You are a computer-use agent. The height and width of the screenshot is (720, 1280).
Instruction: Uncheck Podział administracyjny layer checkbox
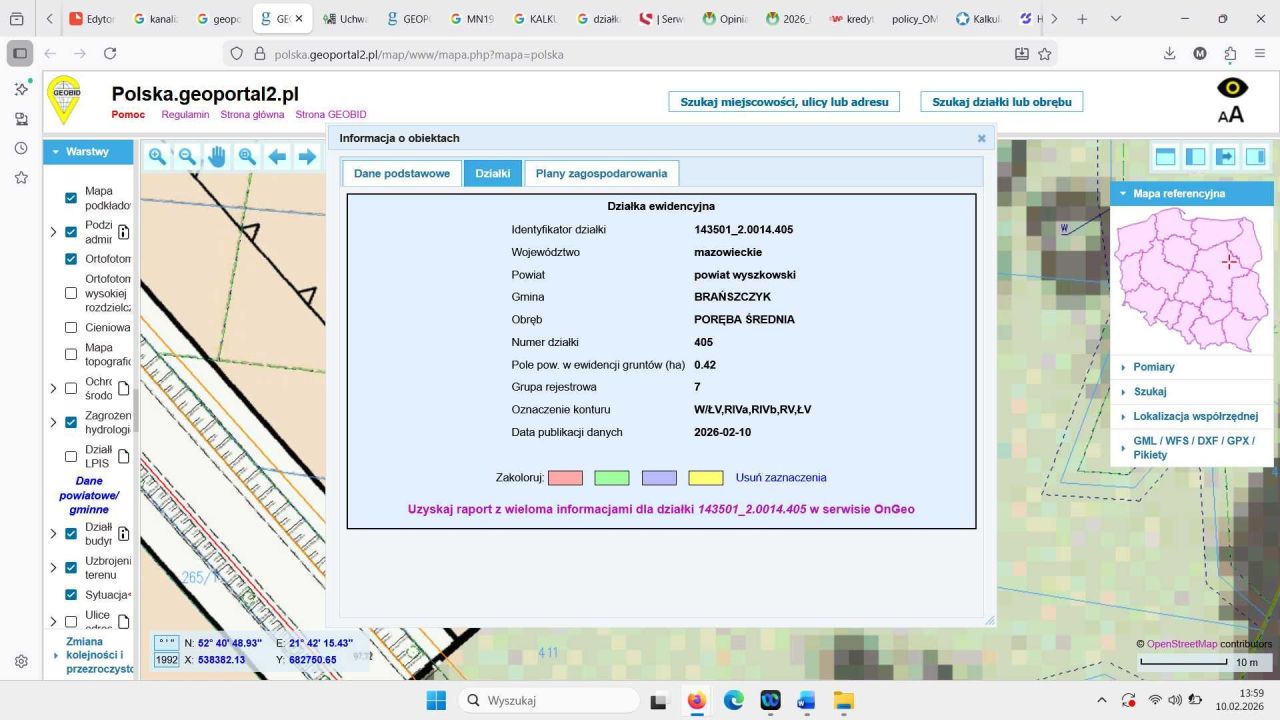click(71, 232)
